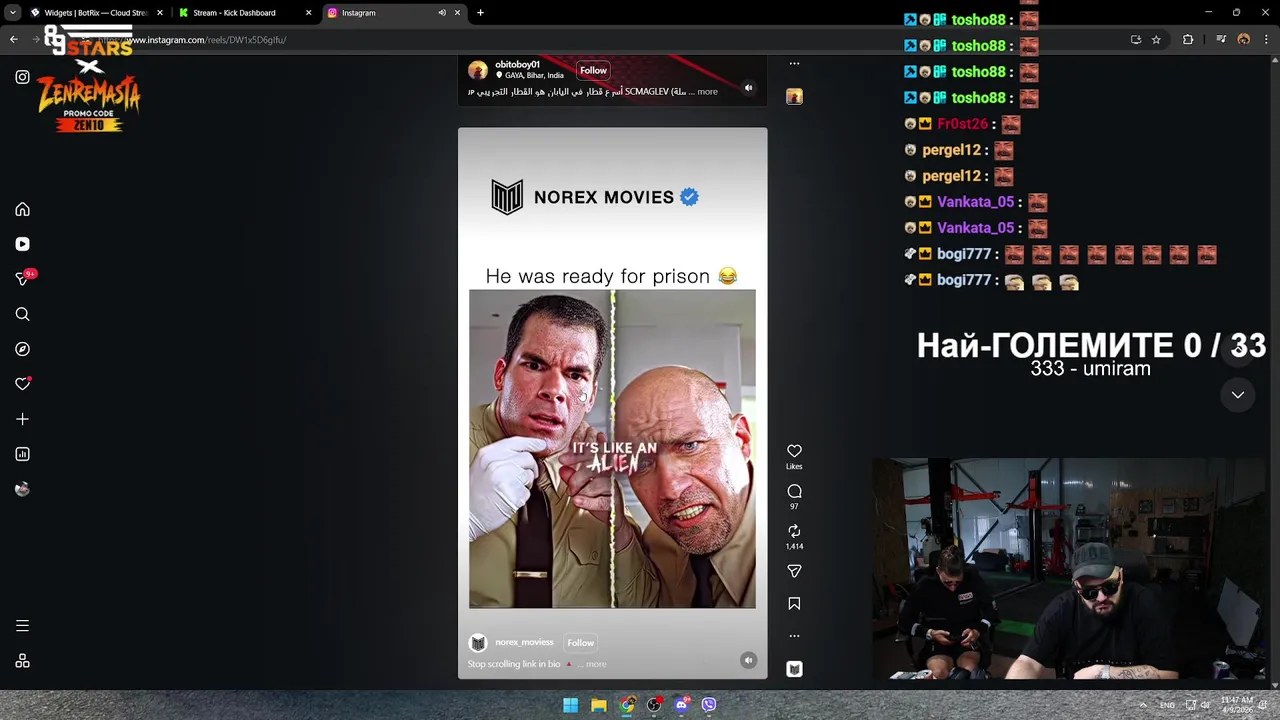This screenshot has width=1280, height=720.
Task: Open the Chrome profile avatar
Action: tap(1243, 40)
